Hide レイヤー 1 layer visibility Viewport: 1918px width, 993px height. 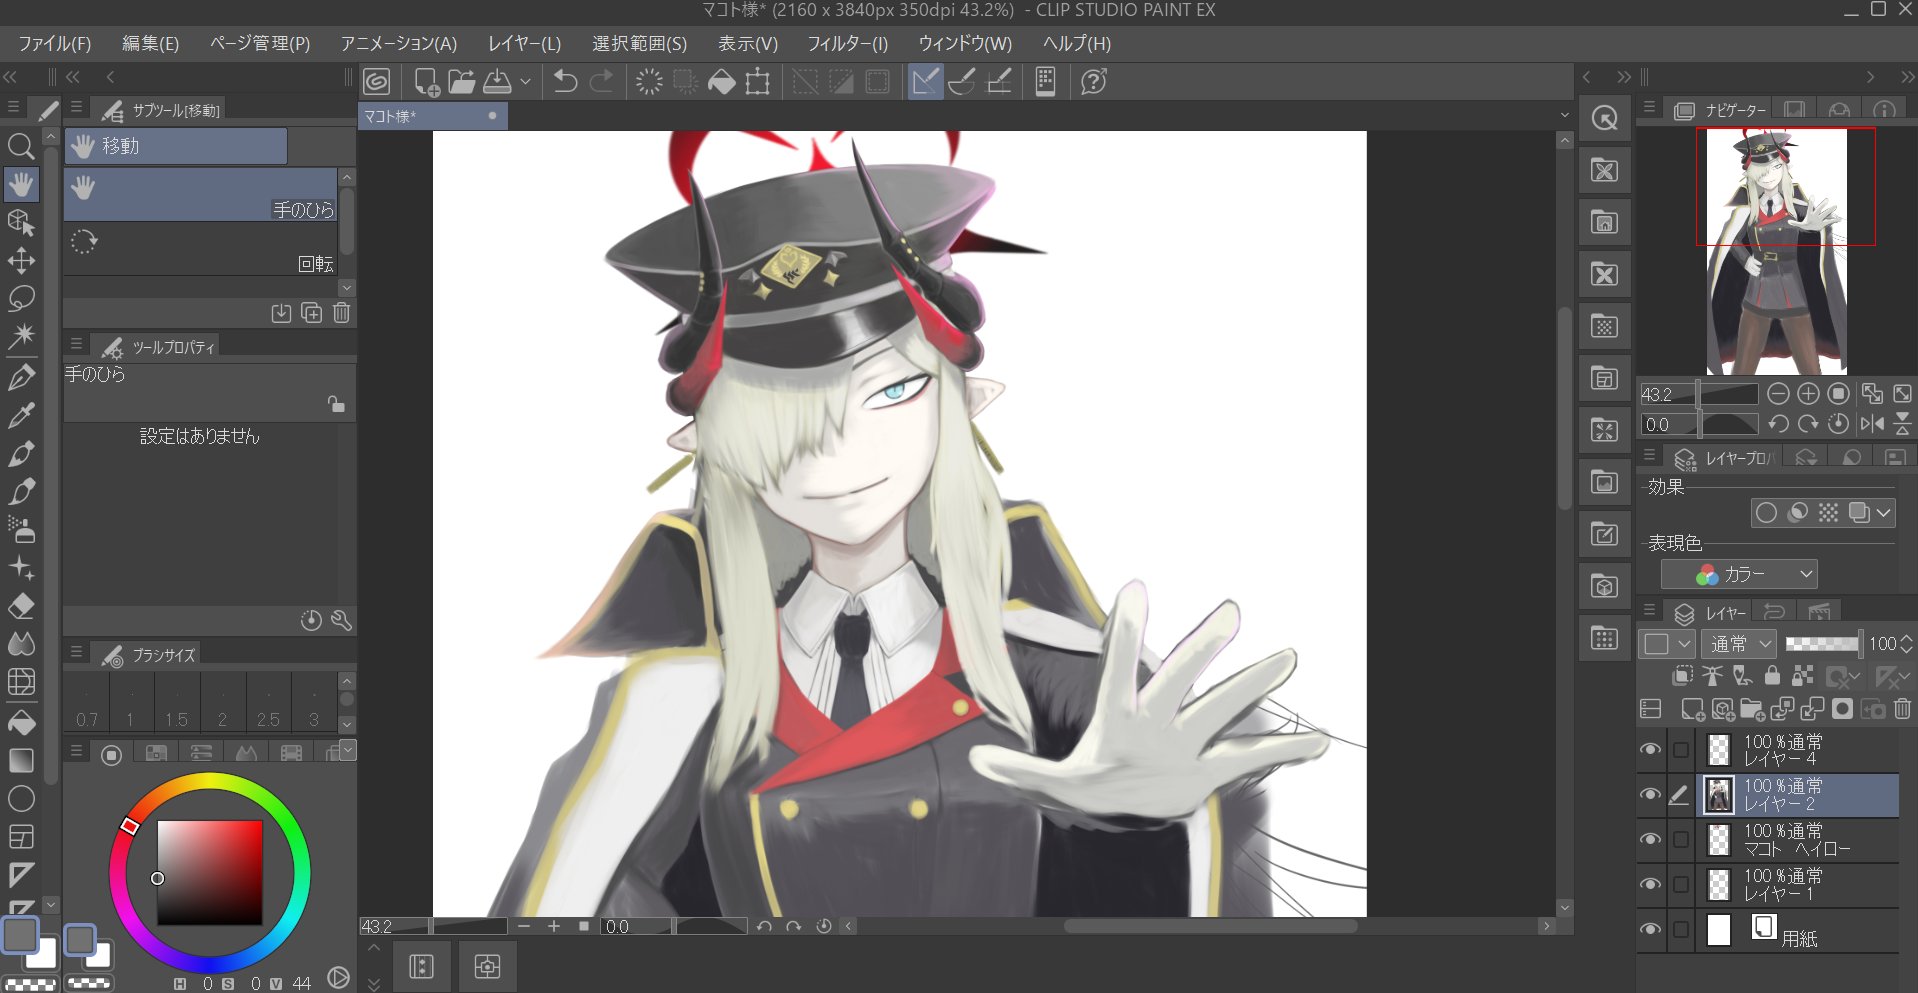pyautogui.click(x=1651, y=884)
